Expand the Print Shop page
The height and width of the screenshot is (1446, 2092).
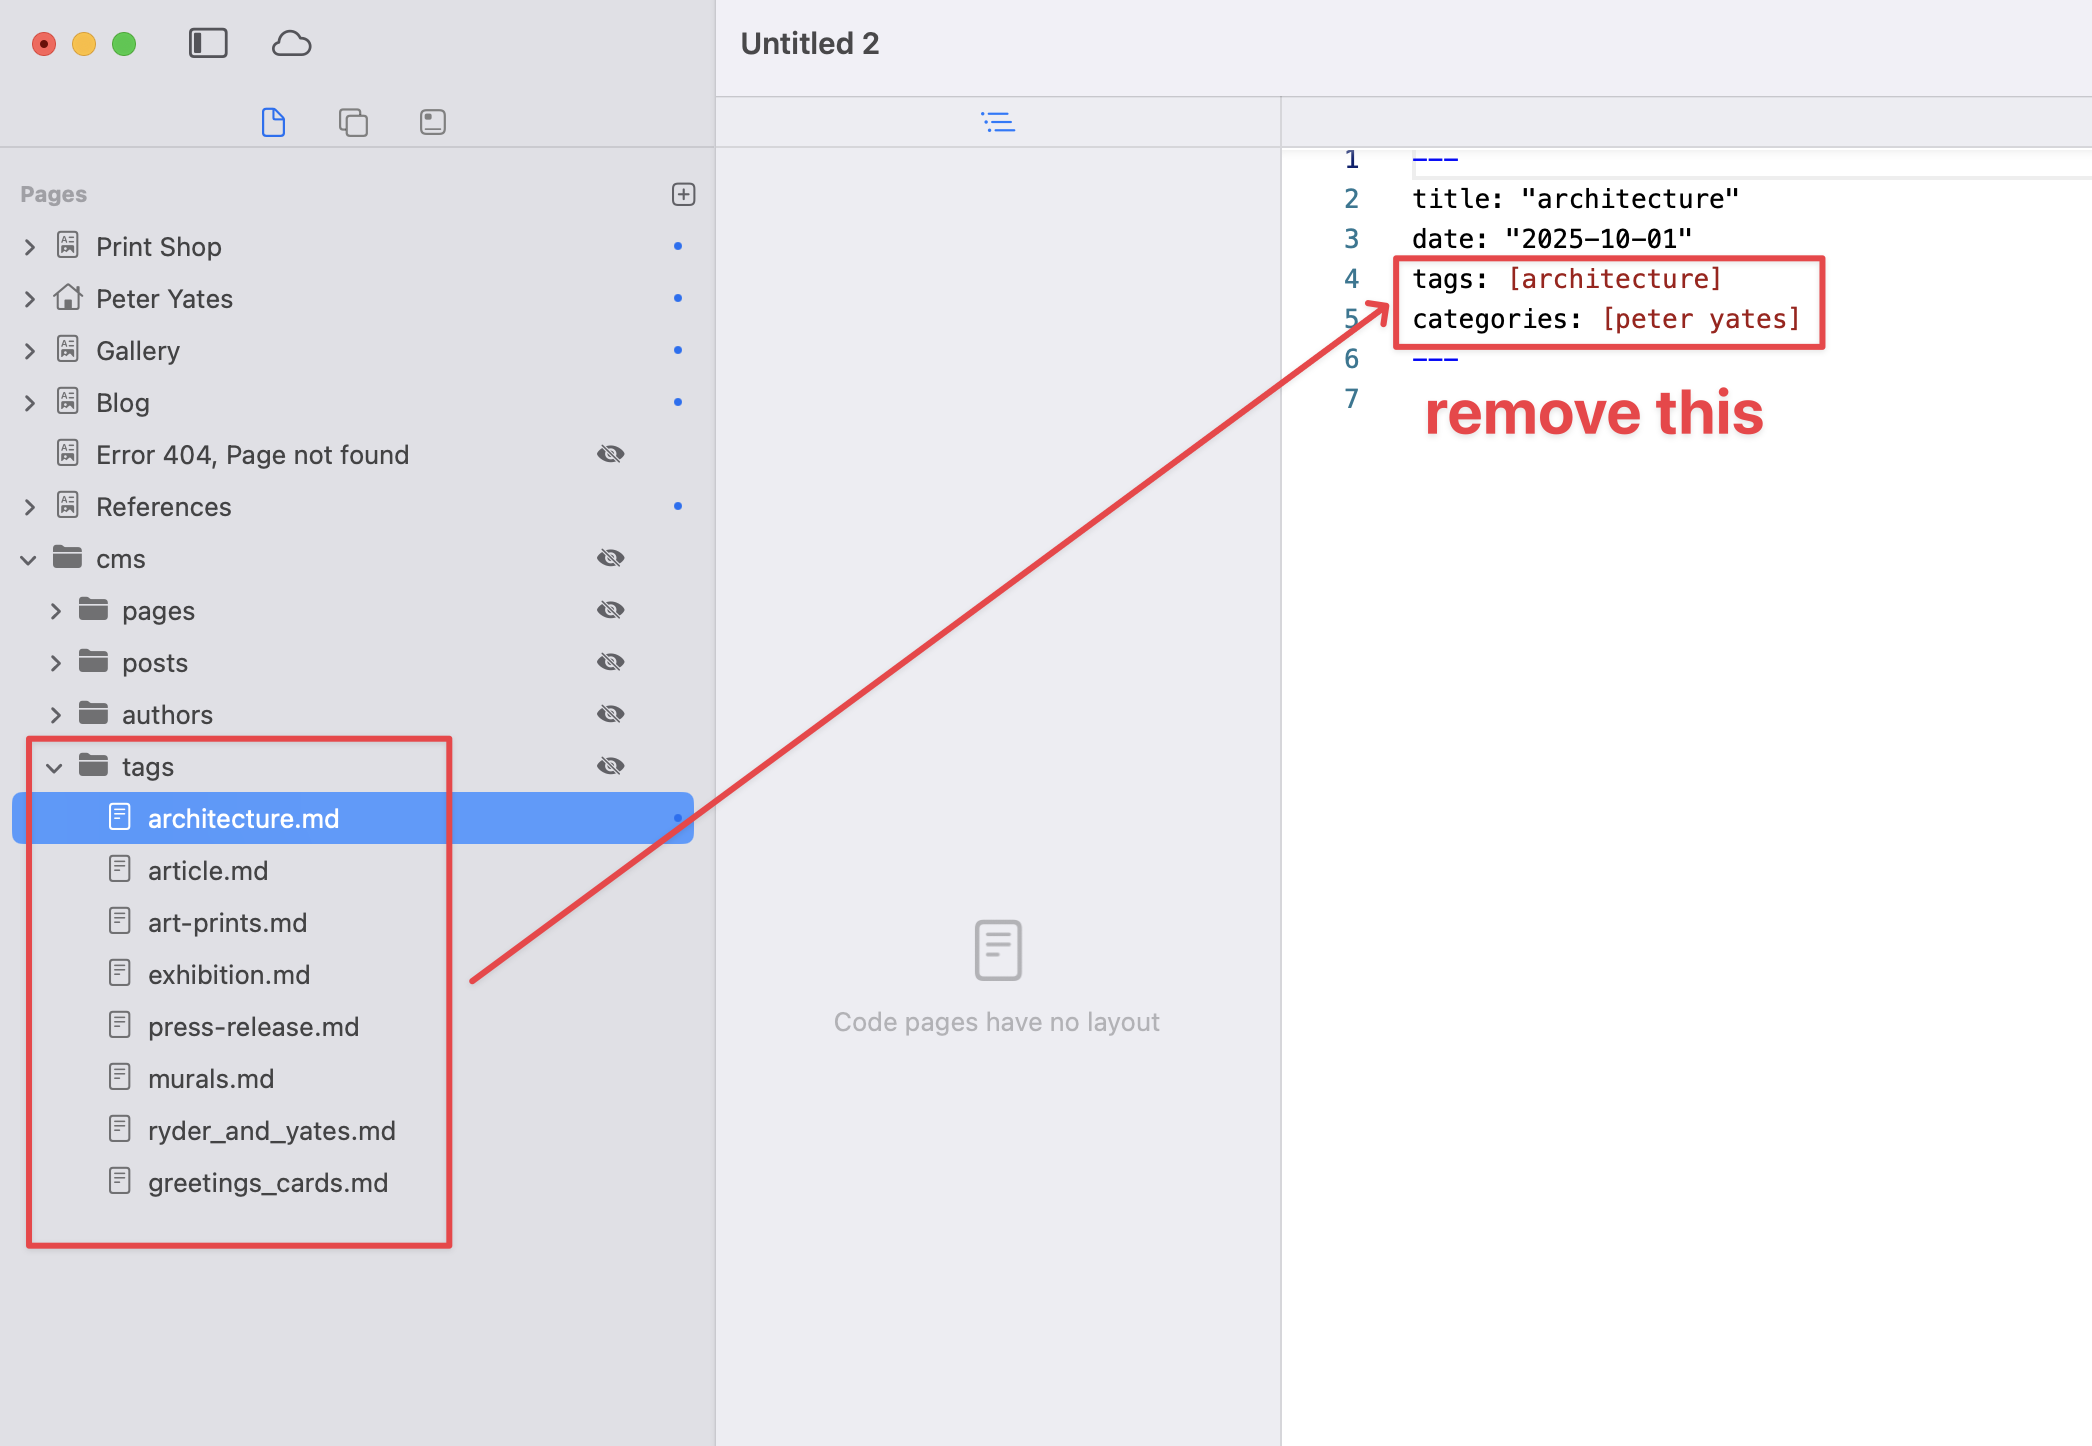(x=30, y=247)
